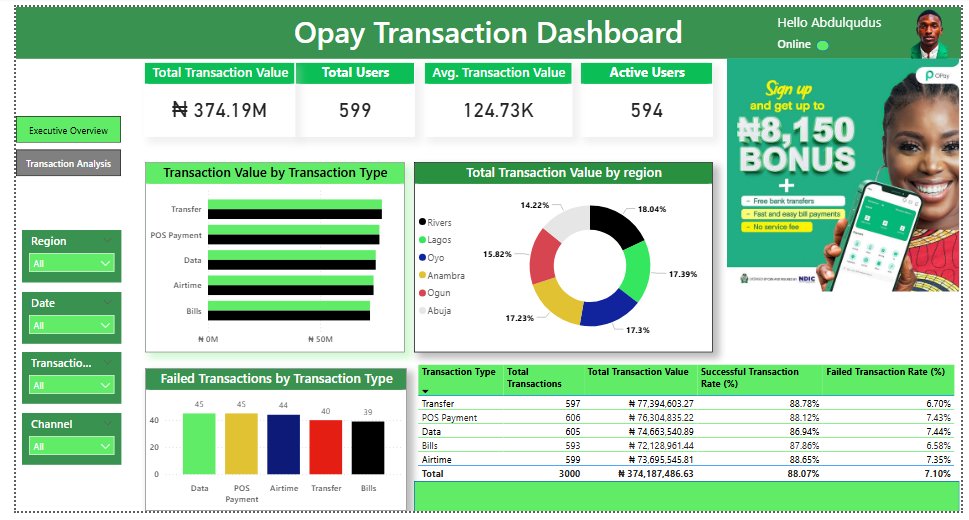Select the Total Users card
This screenshot has width=969, height=520.
click(x=355, y=100)
